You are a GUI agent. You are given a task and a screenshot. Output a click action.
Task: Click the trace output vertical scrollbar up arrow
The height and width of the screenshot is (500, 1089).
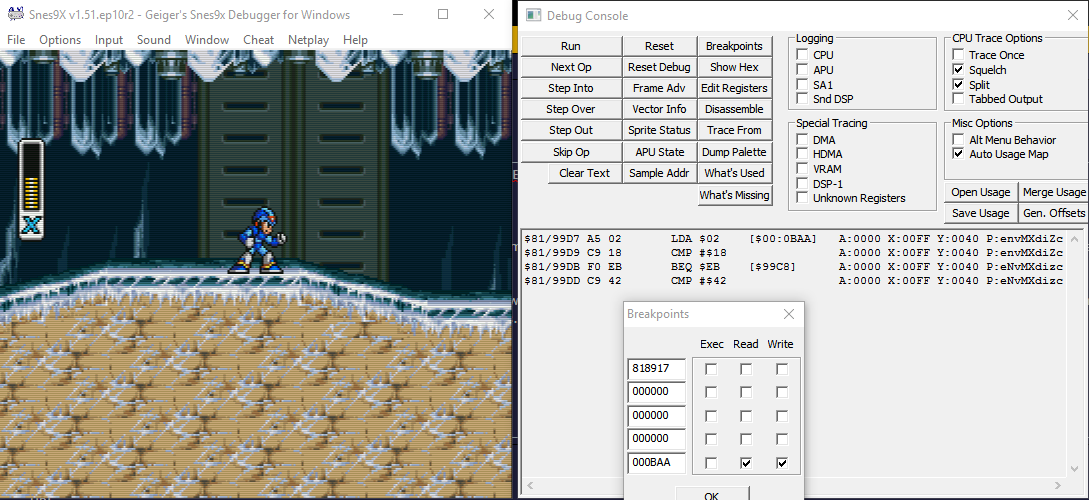coord(1075,239)
